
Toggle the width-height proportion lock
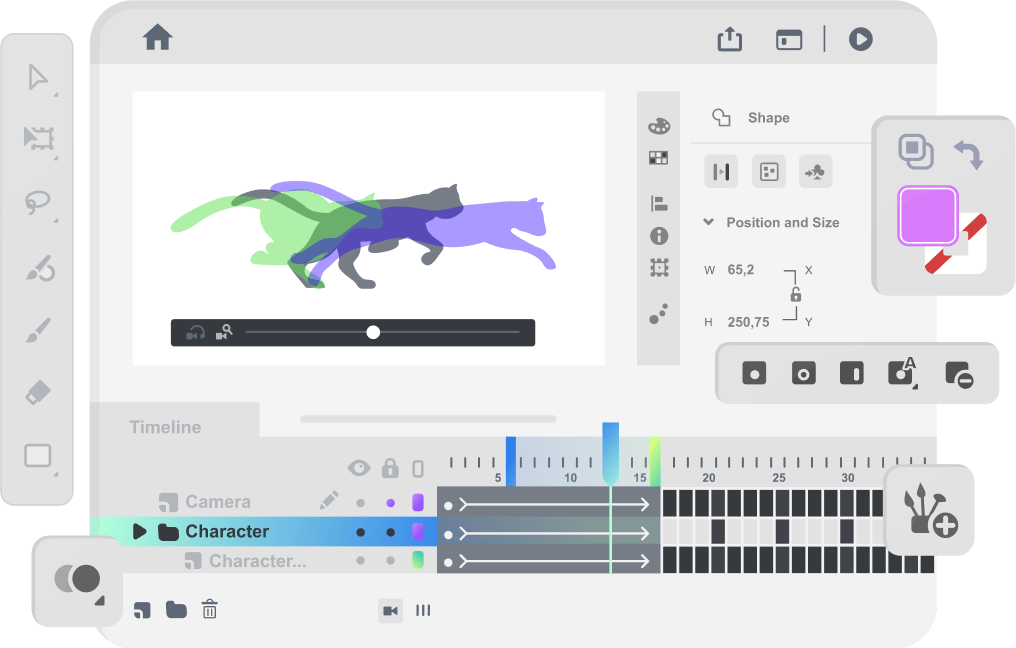(796, 295)
